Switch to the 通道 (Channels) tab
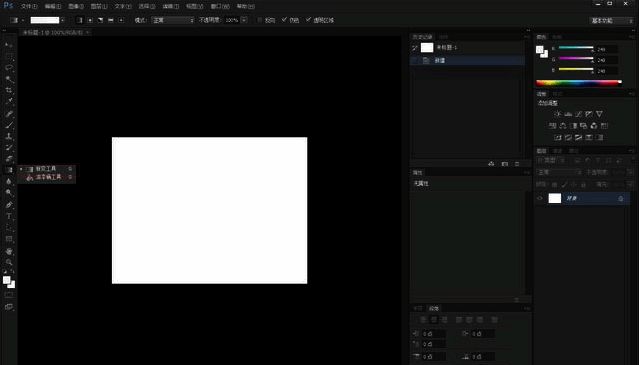The image size is (639, 365). point(557,151)
